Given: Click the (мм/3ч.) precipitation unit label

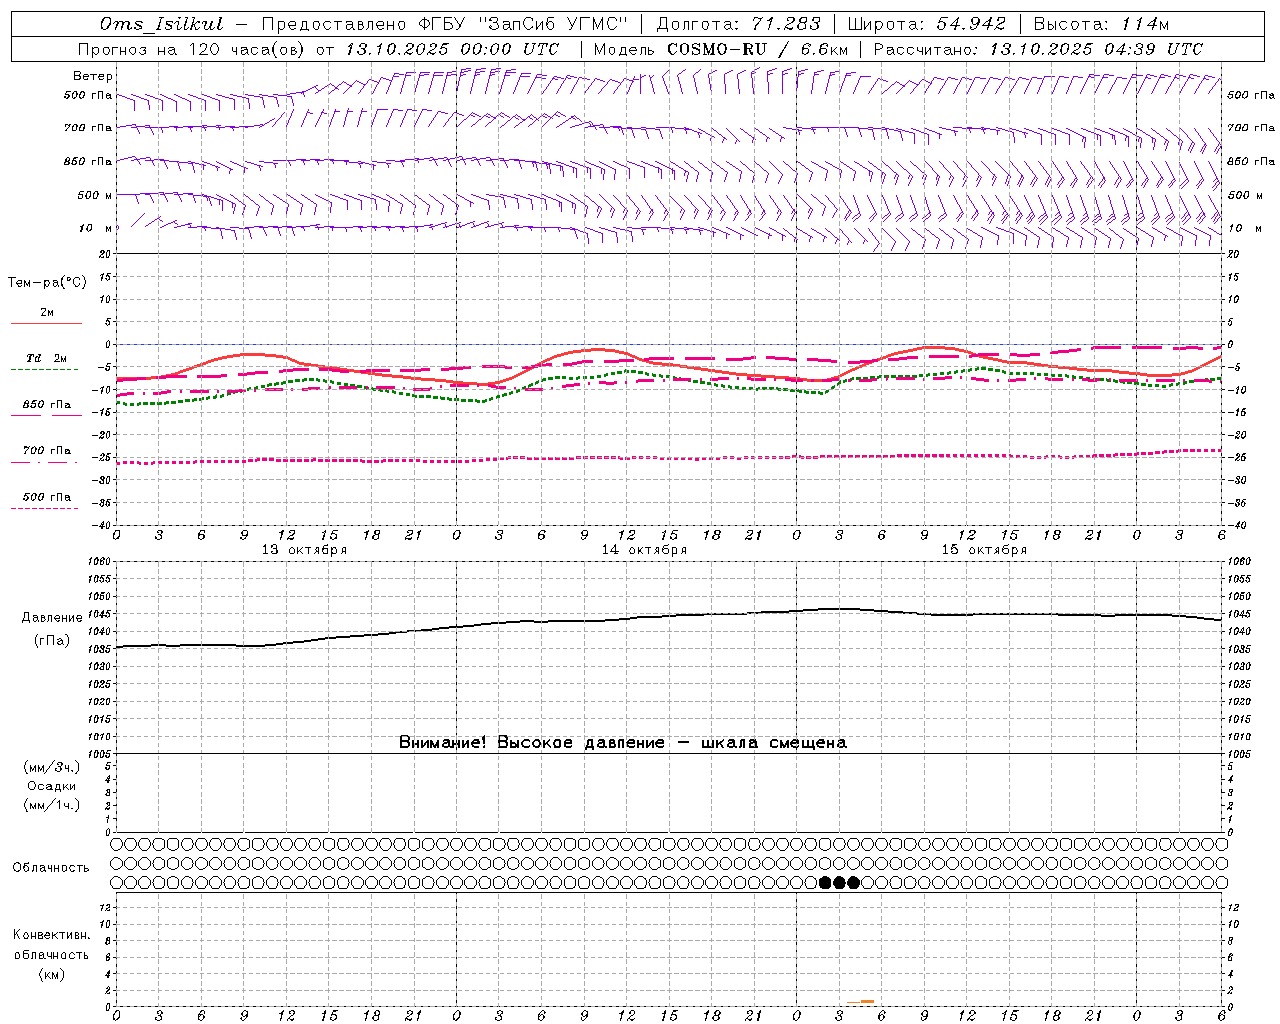Looking at the screenshot, I should [x=52, y=767].
